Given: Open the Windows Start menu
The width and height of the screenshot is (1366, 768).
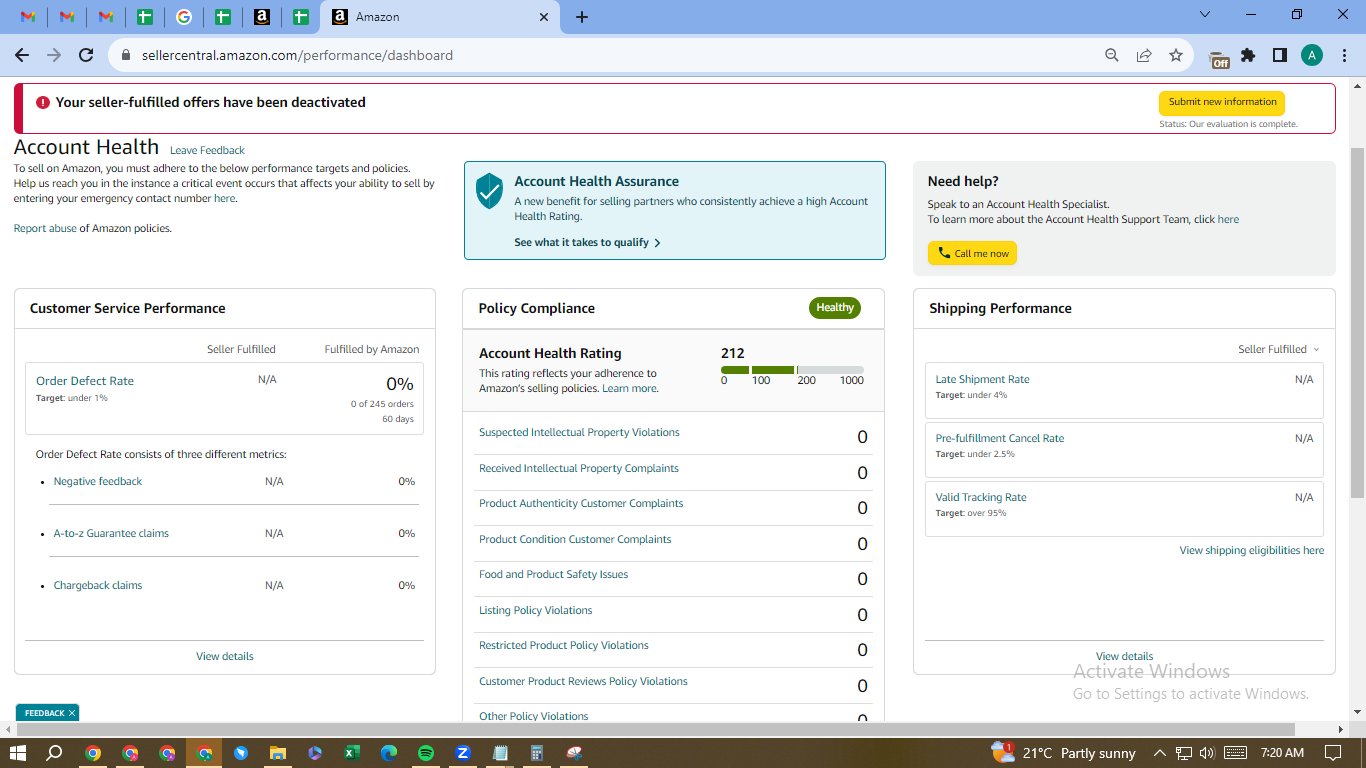Looking at the screenshot, I should pyautogui.click(x=17, y=753).
